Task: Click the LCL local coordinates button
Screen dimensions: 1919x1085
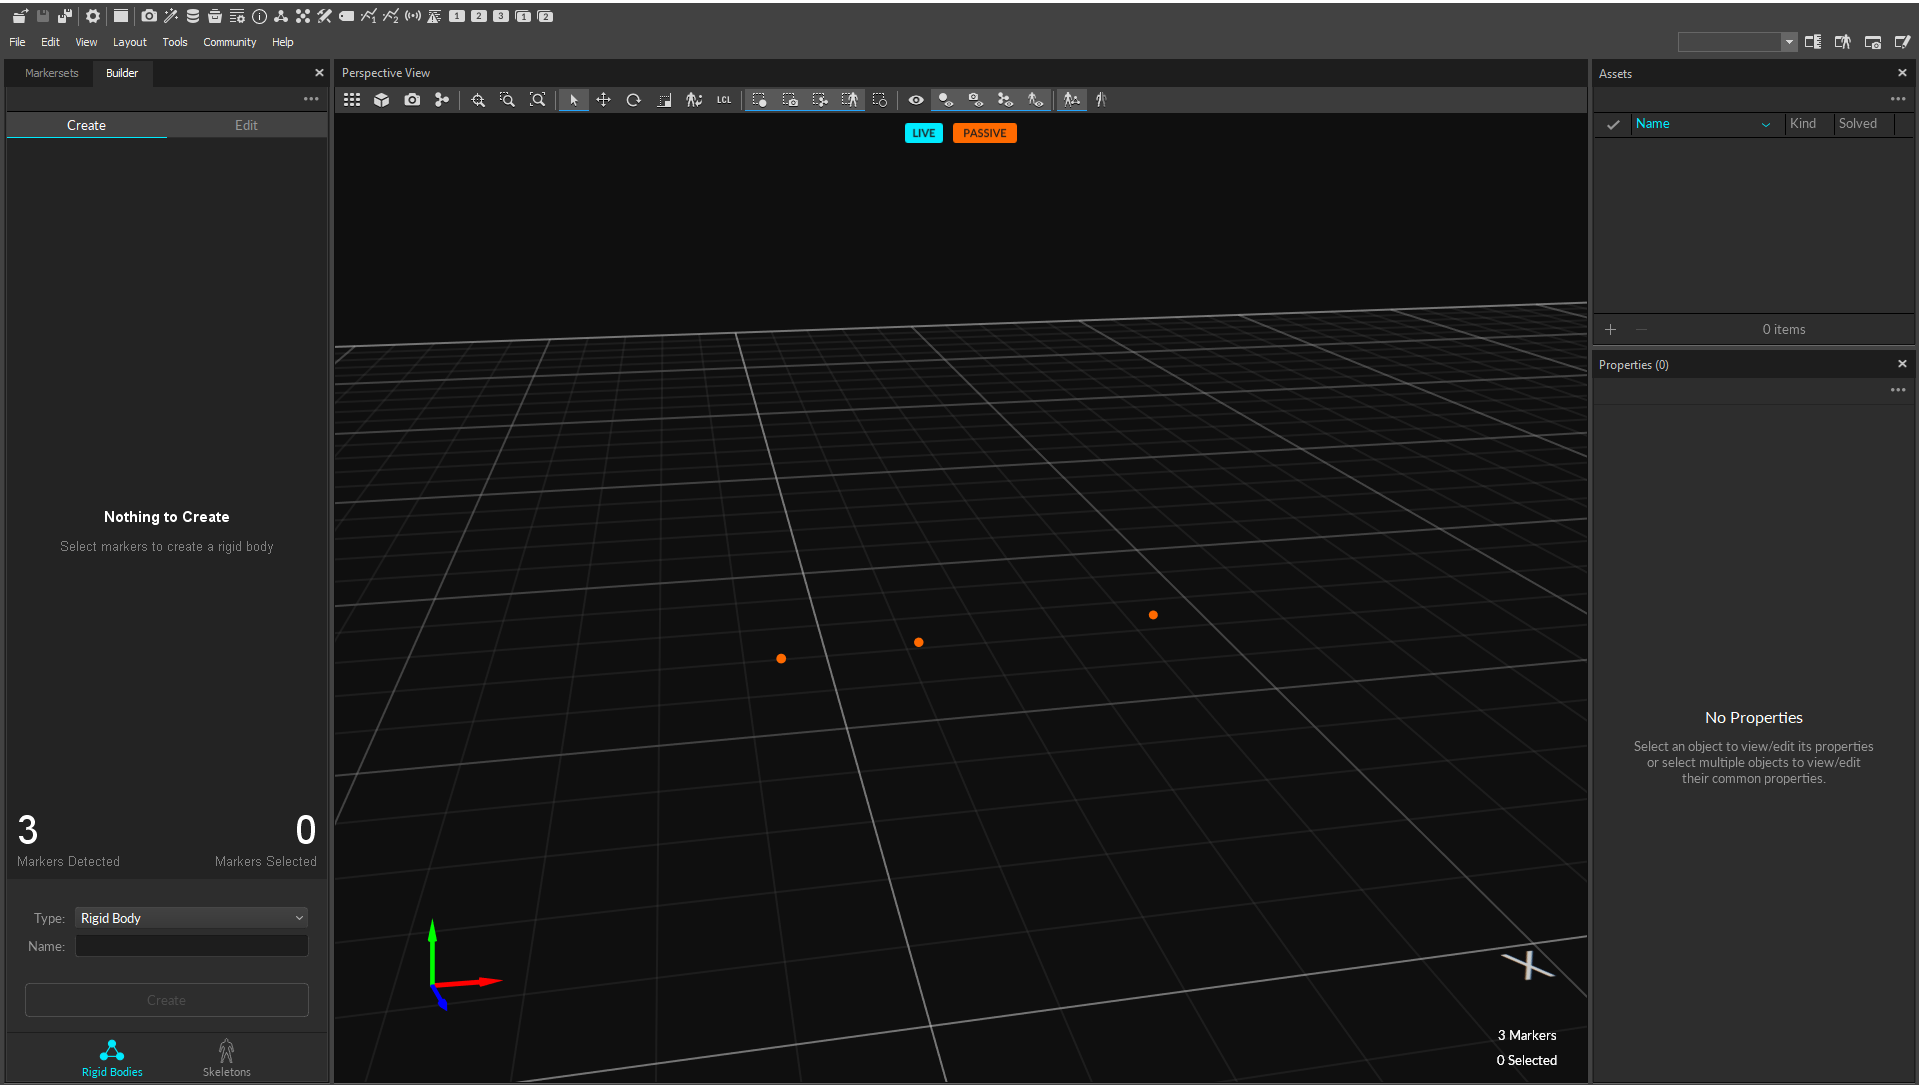Action: [x=724, y=100]
